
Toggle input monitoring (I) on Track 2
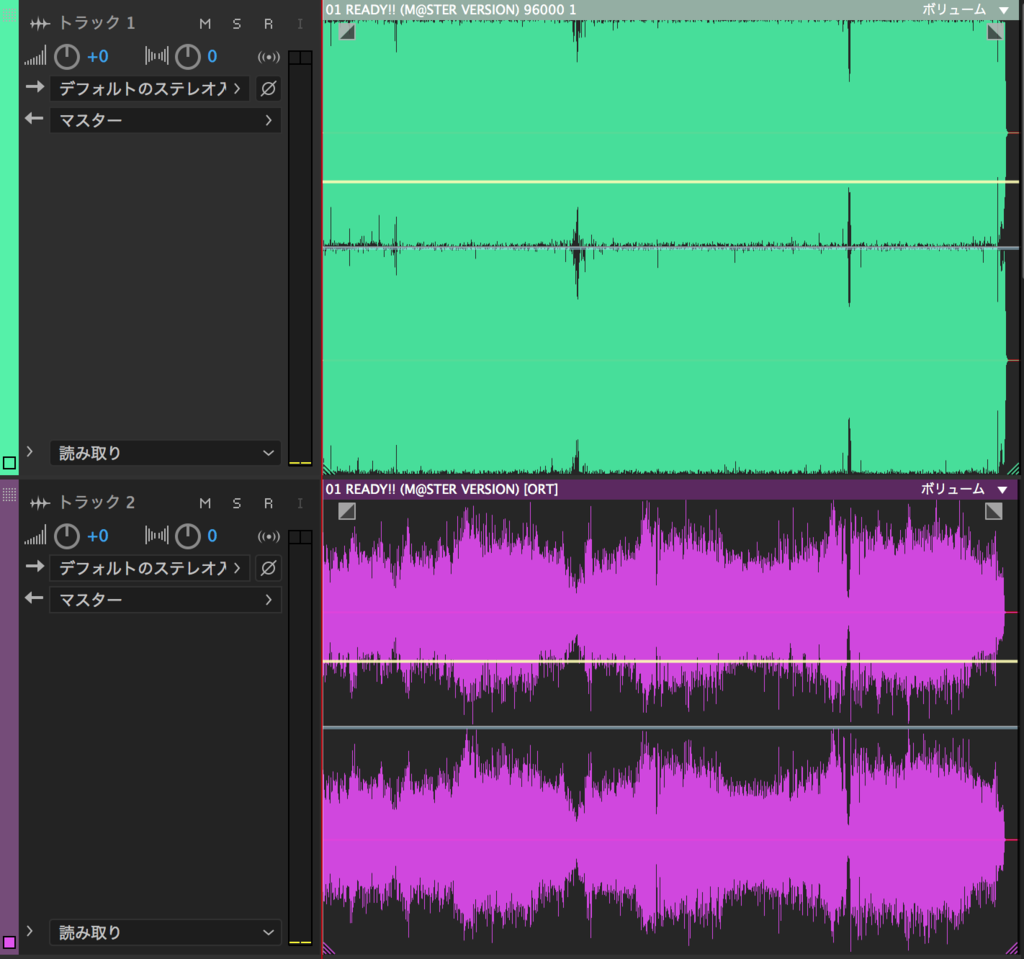pos(300,503)
